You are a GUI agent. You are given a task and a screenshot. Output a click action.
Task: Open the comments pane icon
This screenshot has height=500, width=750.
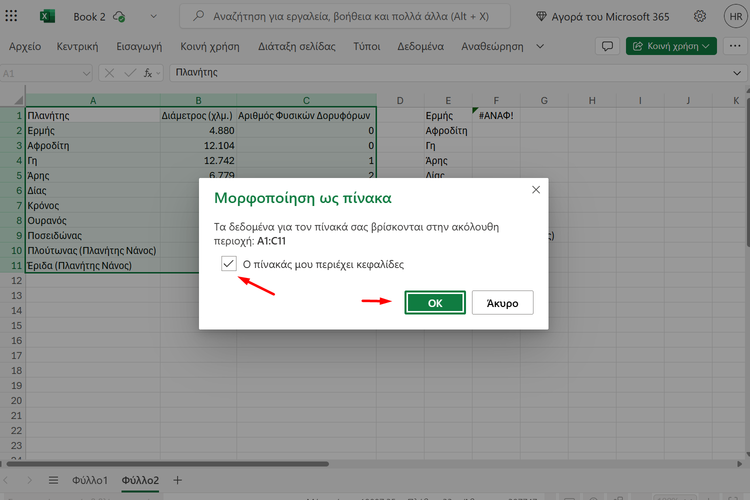605,46
